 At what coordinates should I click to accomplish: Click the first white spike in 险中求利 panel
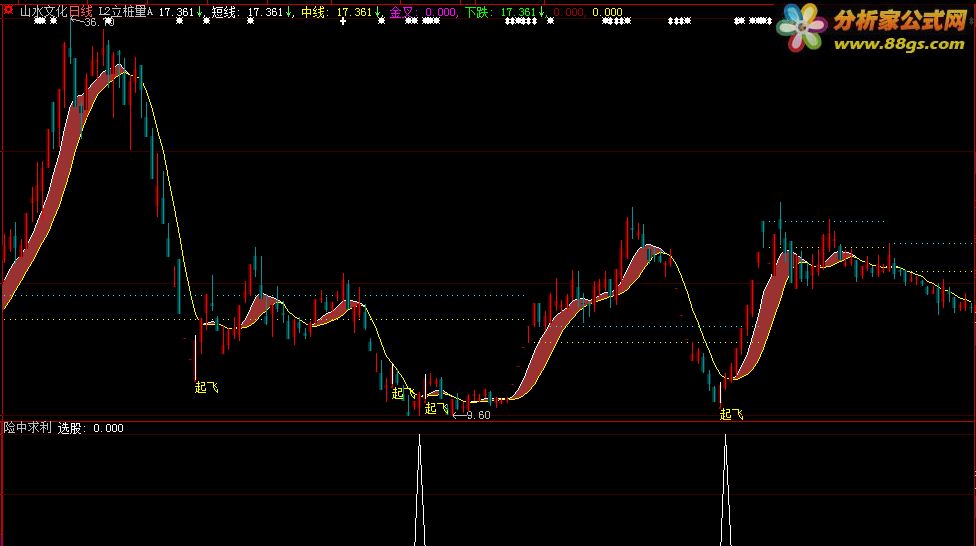click(x=420, y=490)
